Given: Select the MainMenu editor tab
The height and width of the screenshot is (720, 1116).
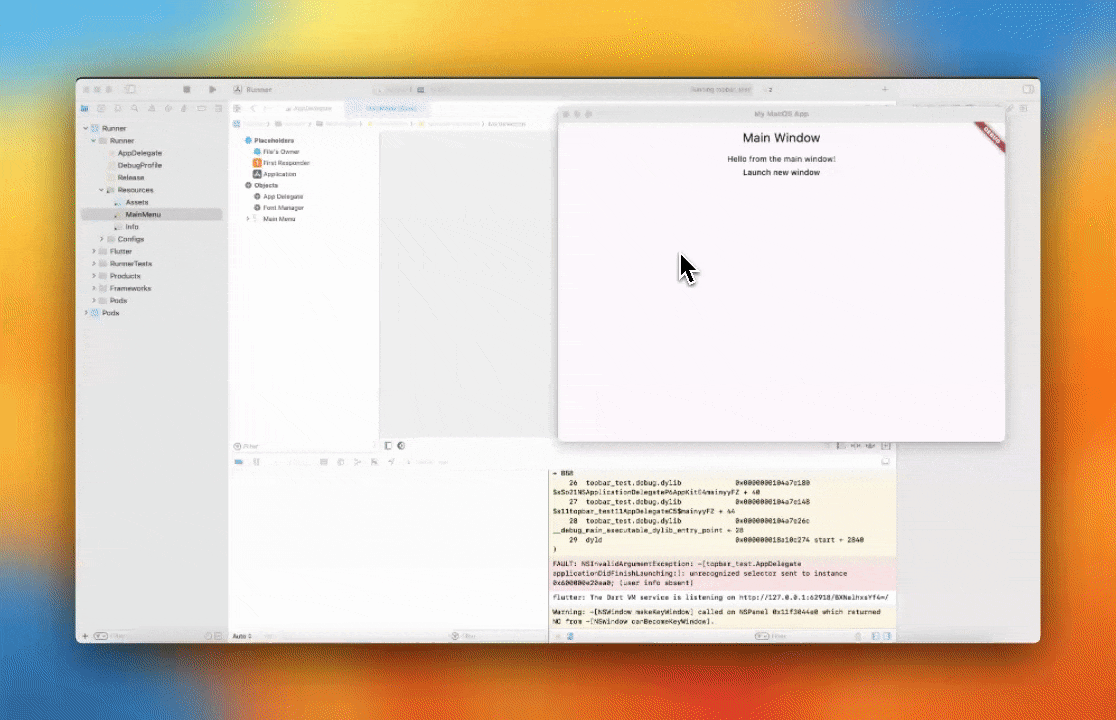Looking at the screenshot, I should [391, 109].
